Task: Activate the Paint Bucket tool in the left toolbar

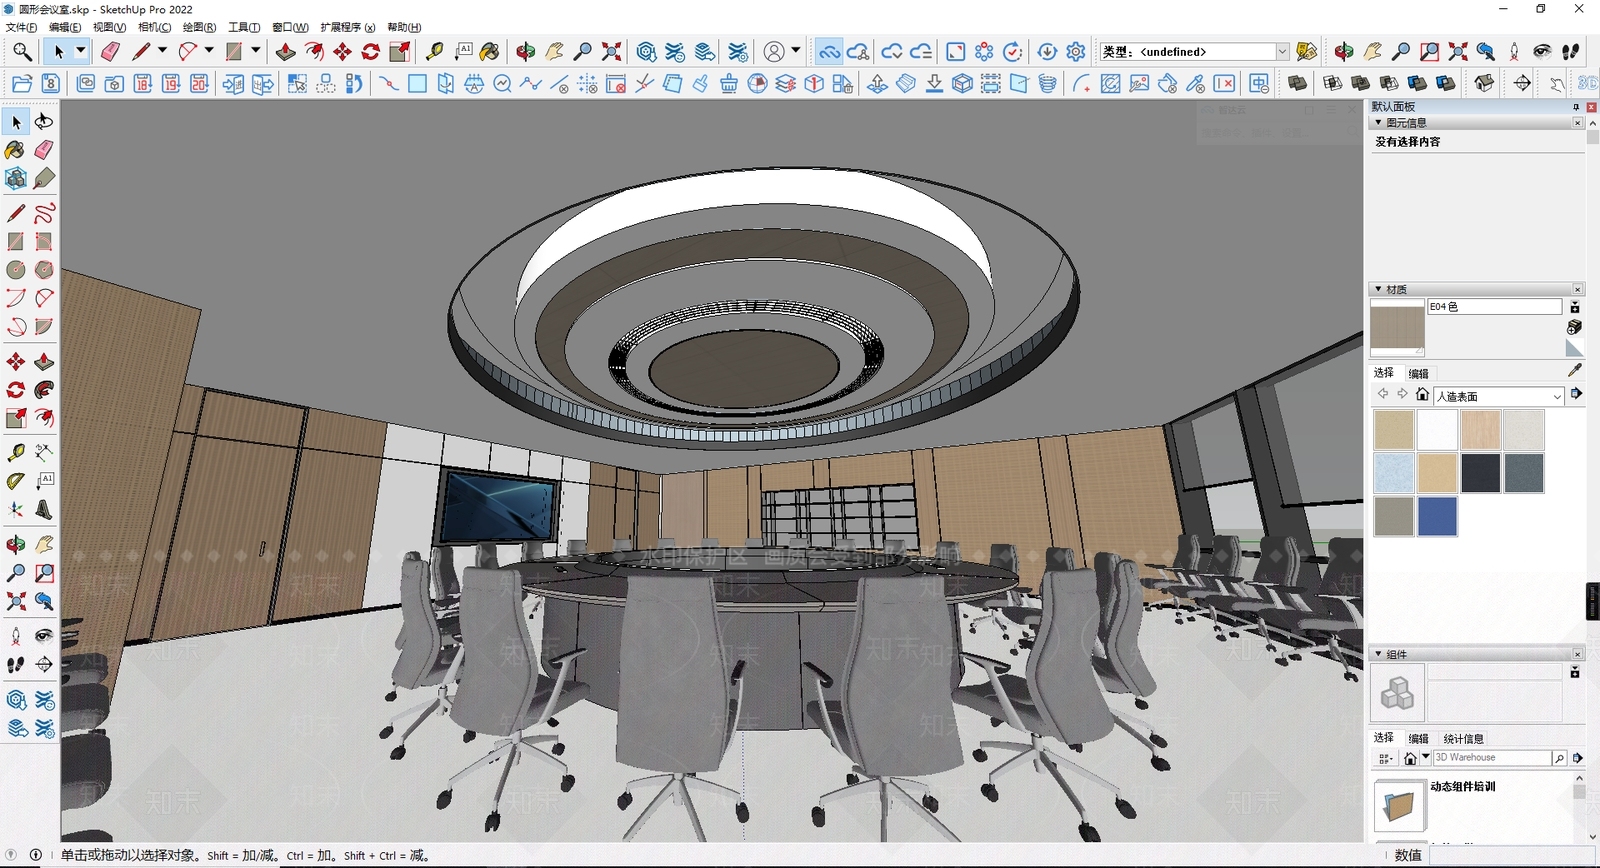Action: [x=16, y=150]
